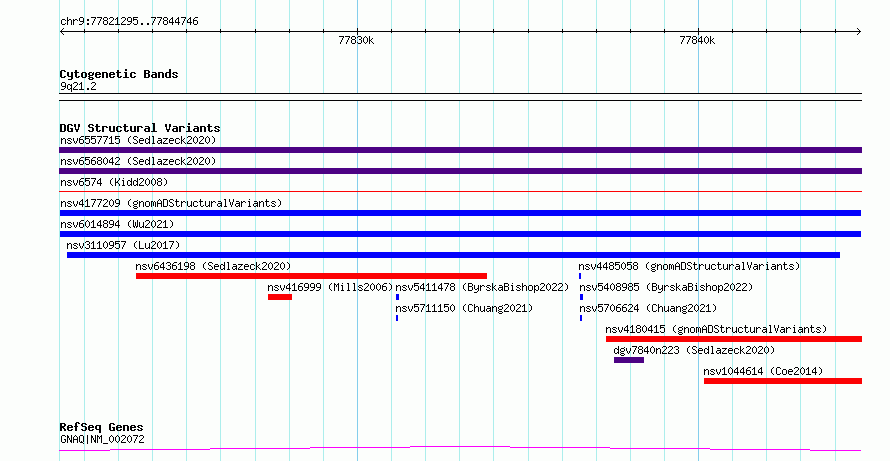
Task: Click the short red bar of nsv416999
Action: coord(280,297)
